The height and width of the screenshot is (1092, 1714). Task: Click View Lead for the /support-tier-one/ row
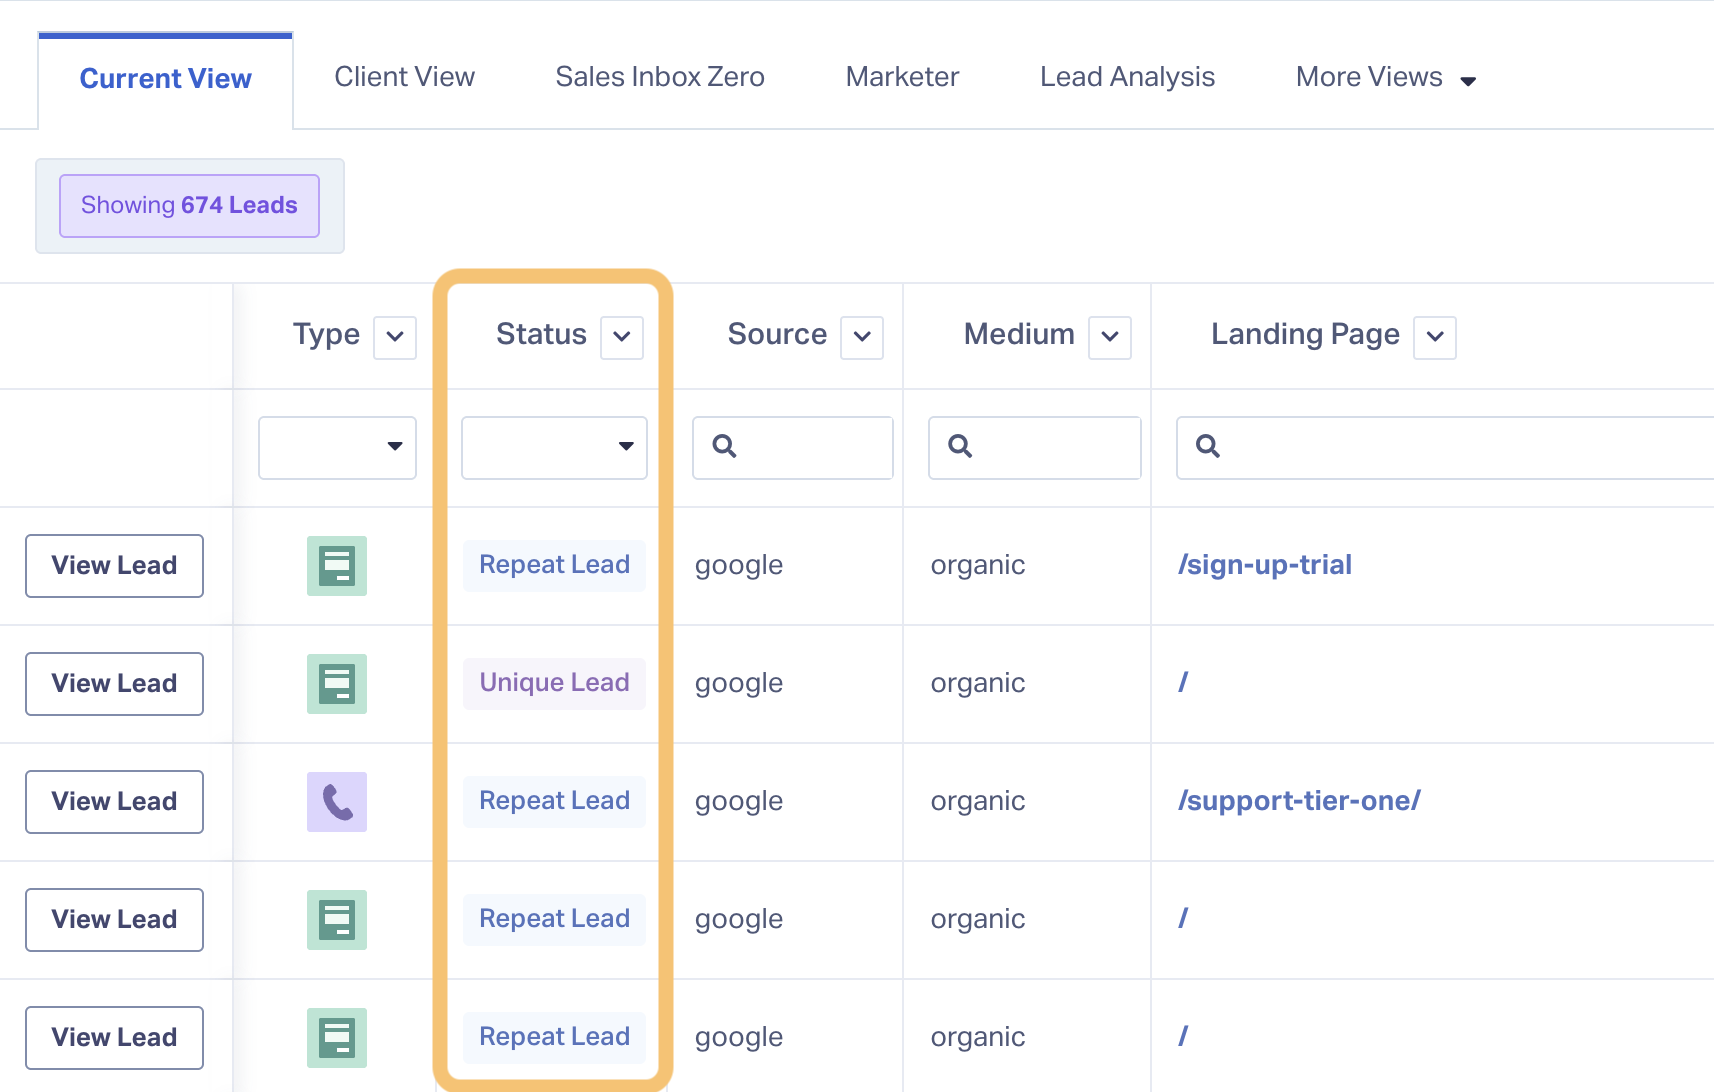(114, 802)
